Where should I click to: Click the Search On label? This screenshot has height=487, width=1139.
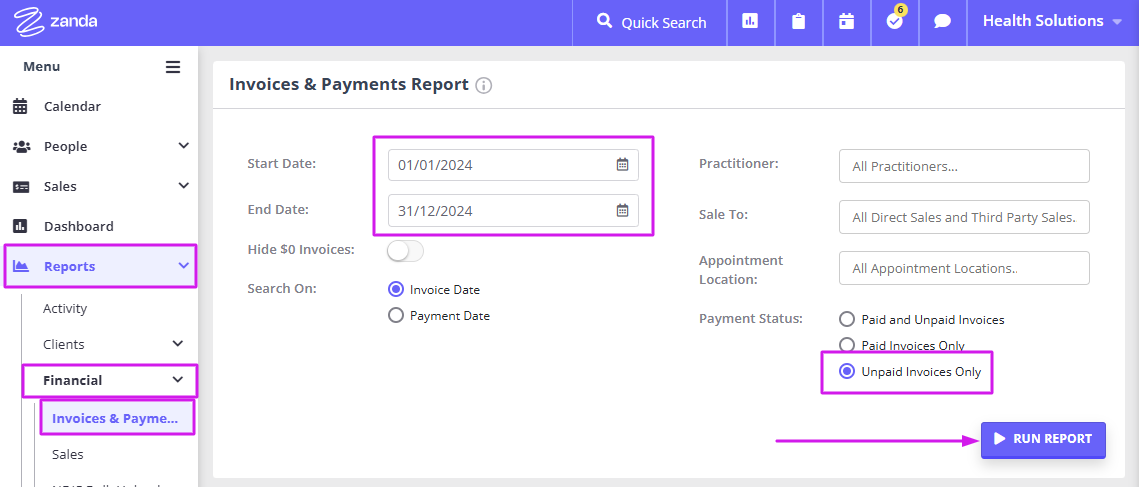click(x=282, y=288)
